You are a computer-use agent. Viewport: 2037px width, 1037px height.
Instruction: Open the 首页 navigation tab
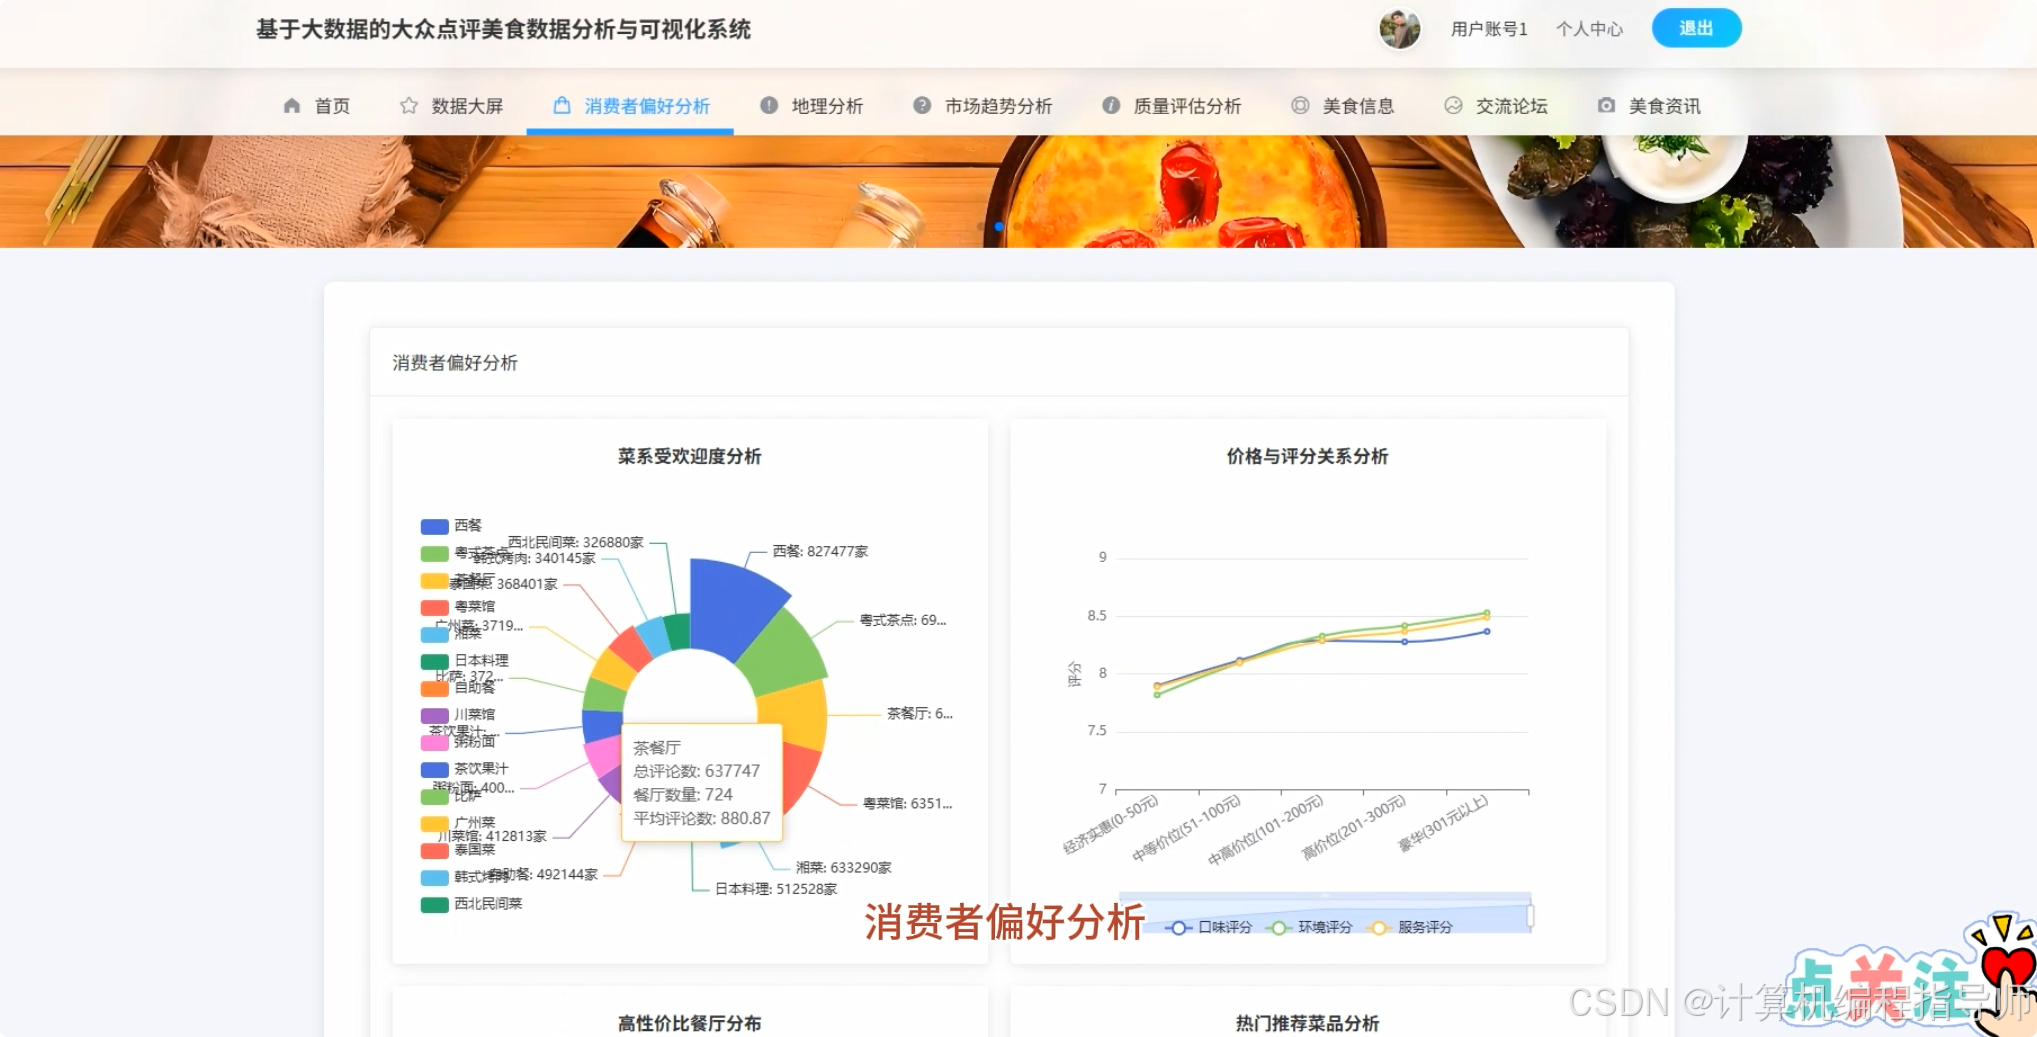point(332,105)
